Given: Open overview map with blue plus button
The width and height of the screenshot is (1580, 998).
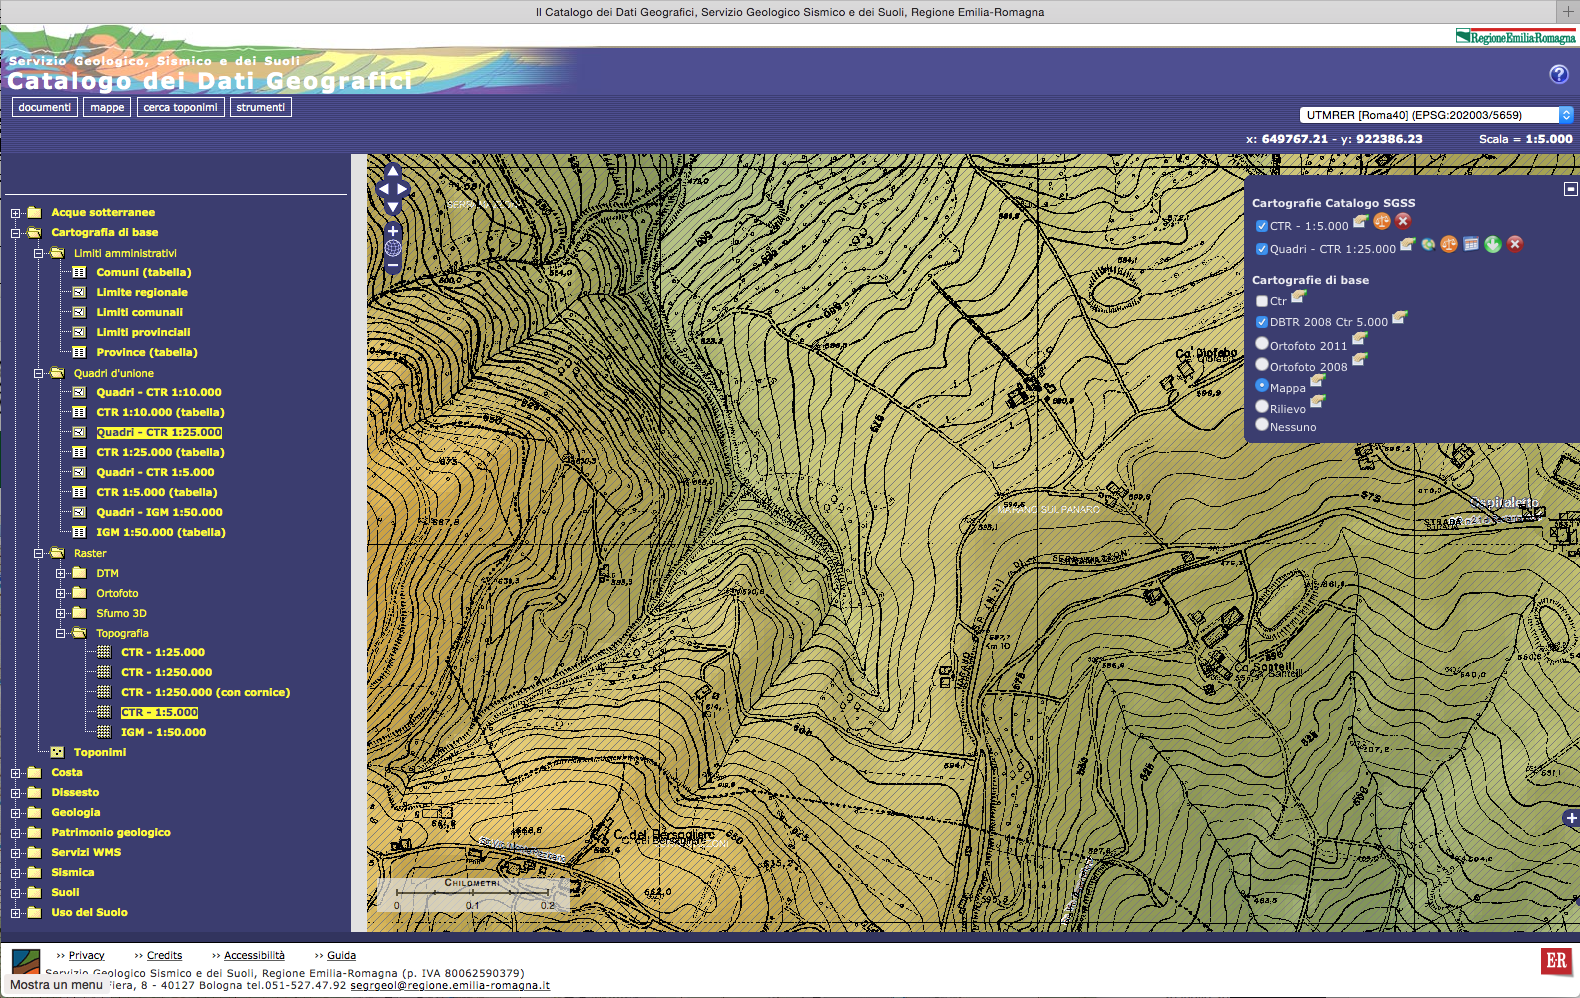Looking at the screenshot, I should tap(1571, 818).
